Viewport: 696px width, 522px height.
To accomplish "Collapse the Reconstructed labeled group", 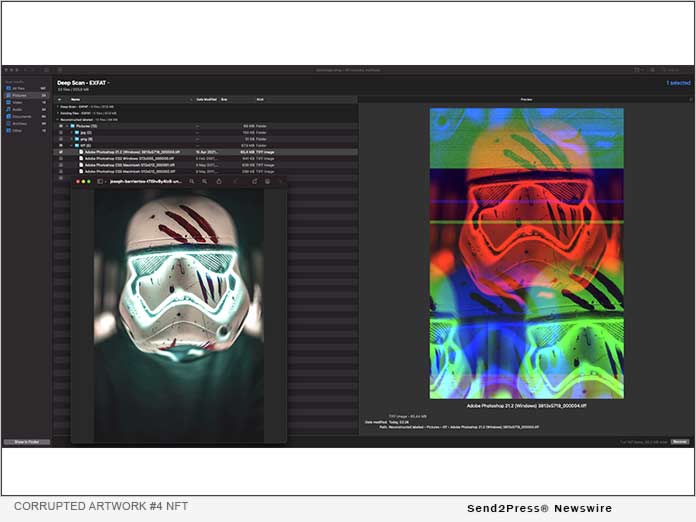I will pyautogui.click(x=57, y=119).
